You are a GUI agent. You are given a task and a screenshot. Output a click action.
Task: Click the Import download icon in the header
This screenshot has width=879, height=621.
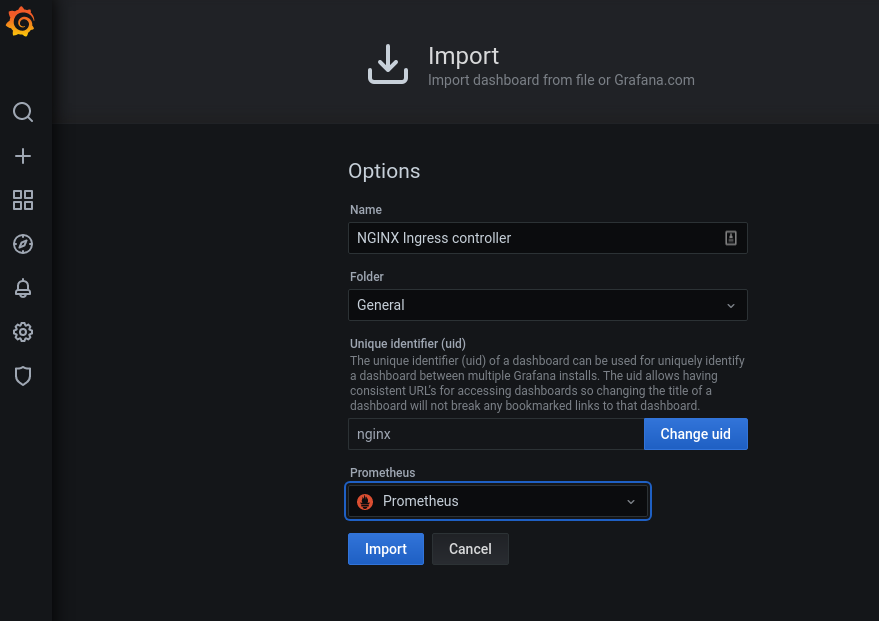[388, 64]
